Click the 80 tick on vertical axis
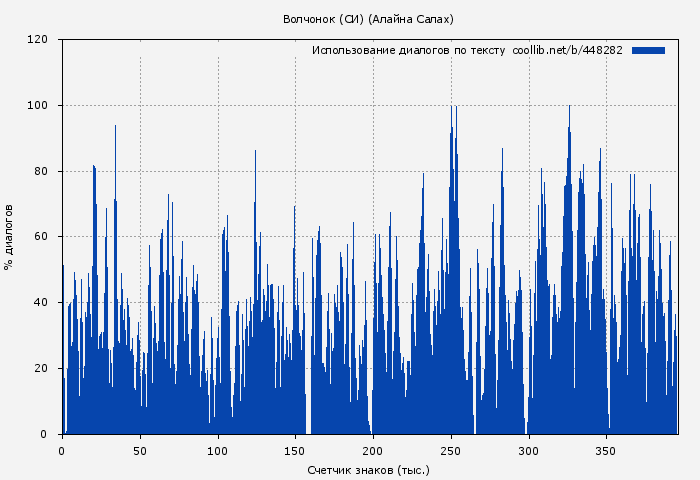Screen dimensions: 700x480 41,172
